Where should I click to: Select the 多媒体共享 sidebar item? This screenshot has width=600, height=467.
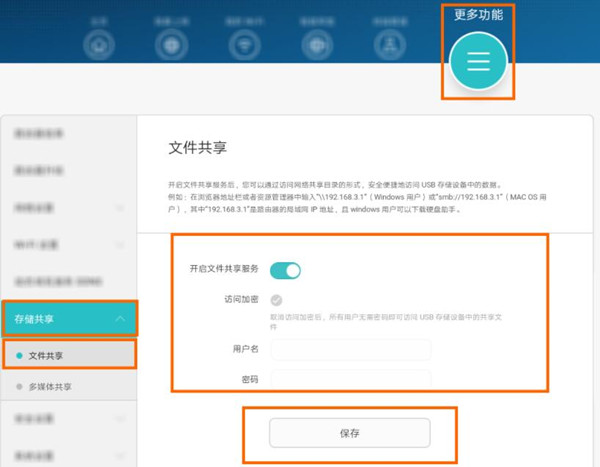tap(69, 387)
